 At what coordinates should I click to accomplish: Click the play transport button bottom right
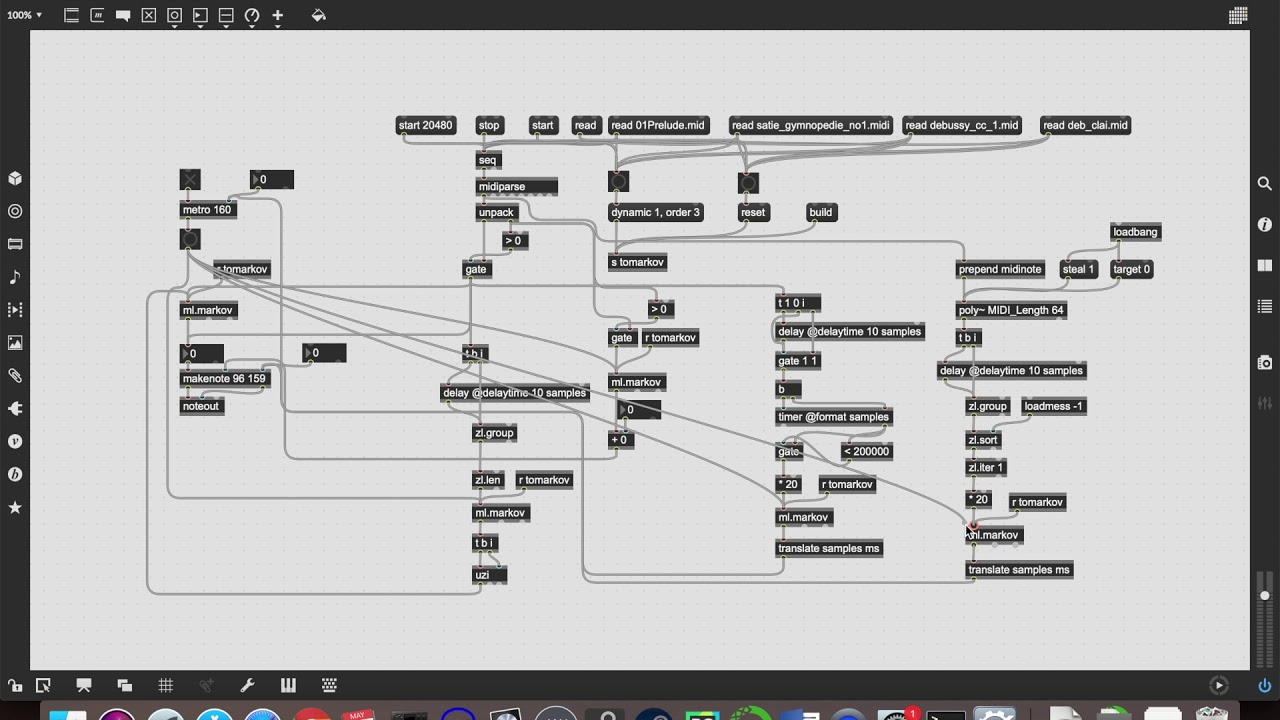(1218, 685)
